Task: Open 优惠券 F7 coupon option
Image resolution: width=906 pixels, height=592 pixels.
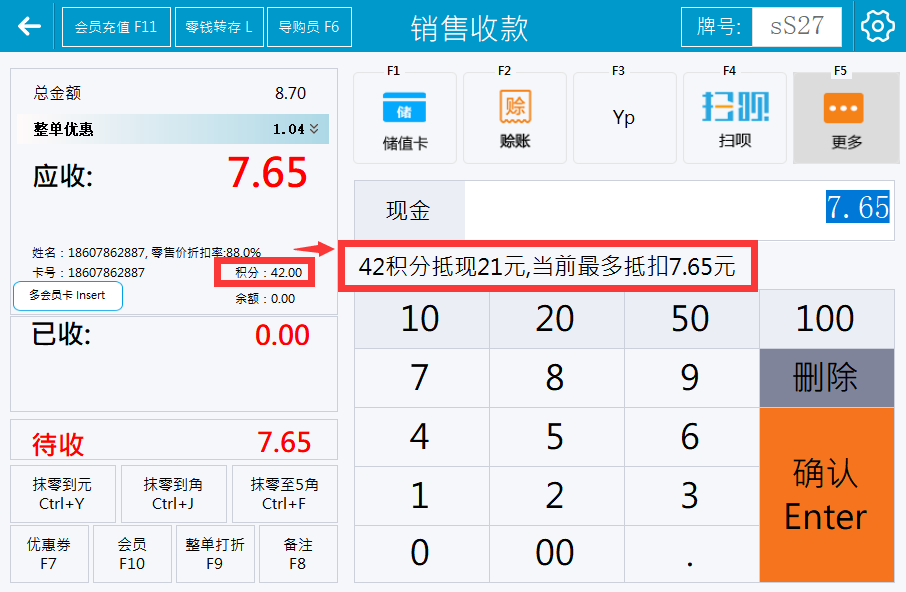Action: (49, 554)
